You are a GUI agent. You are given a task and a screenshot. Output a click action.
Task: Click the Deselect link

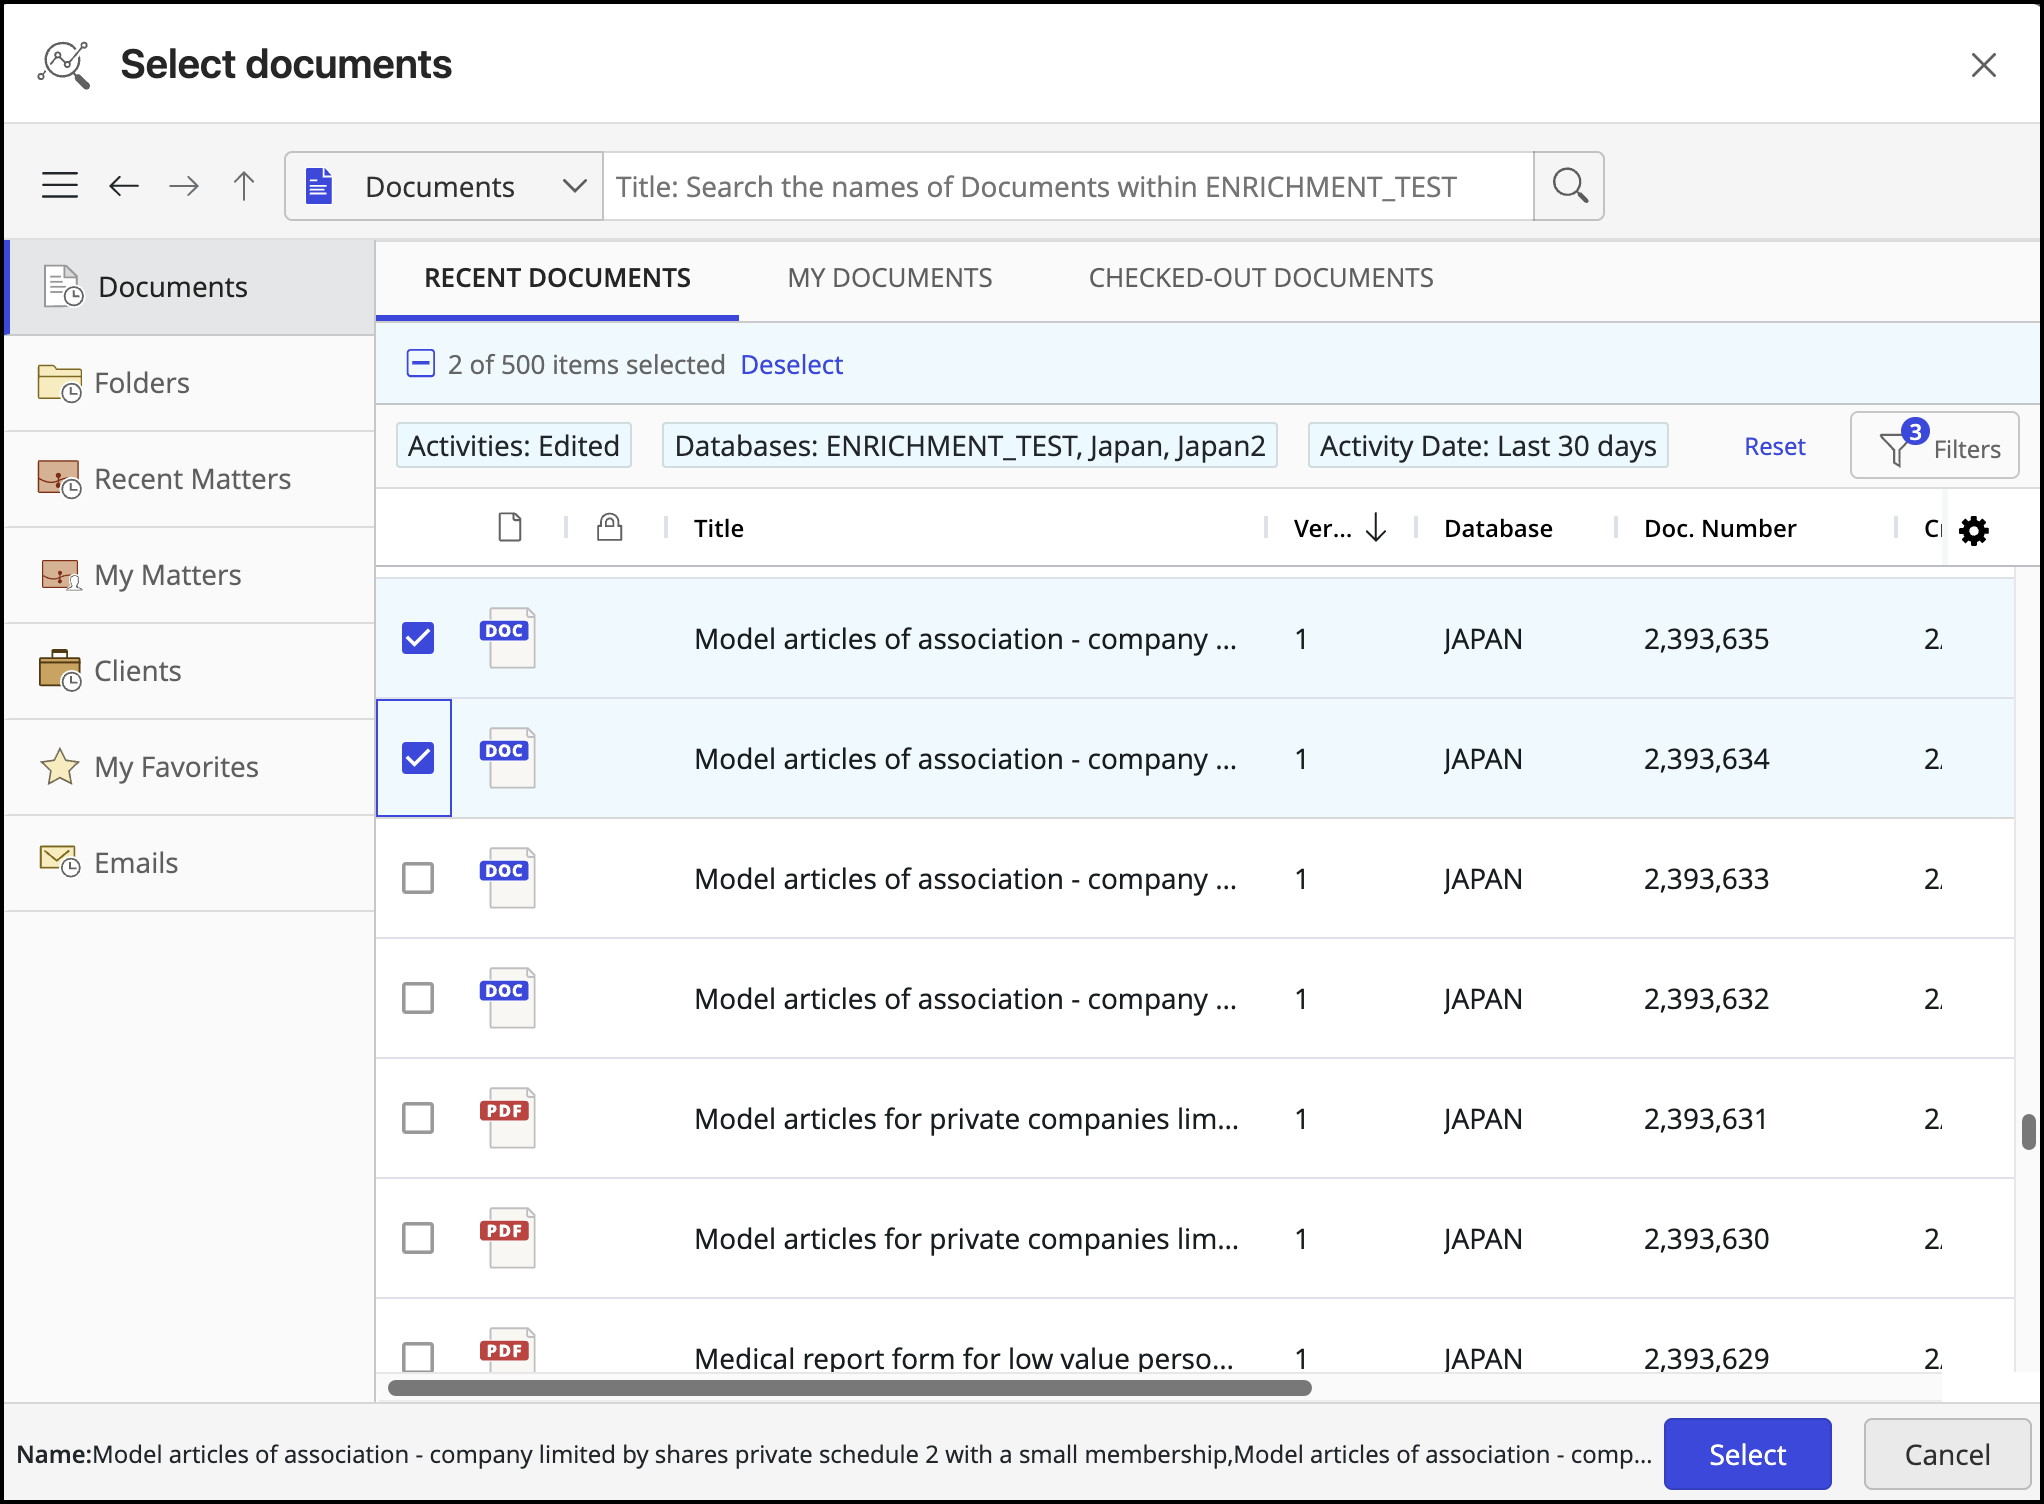tap(791, 365)
